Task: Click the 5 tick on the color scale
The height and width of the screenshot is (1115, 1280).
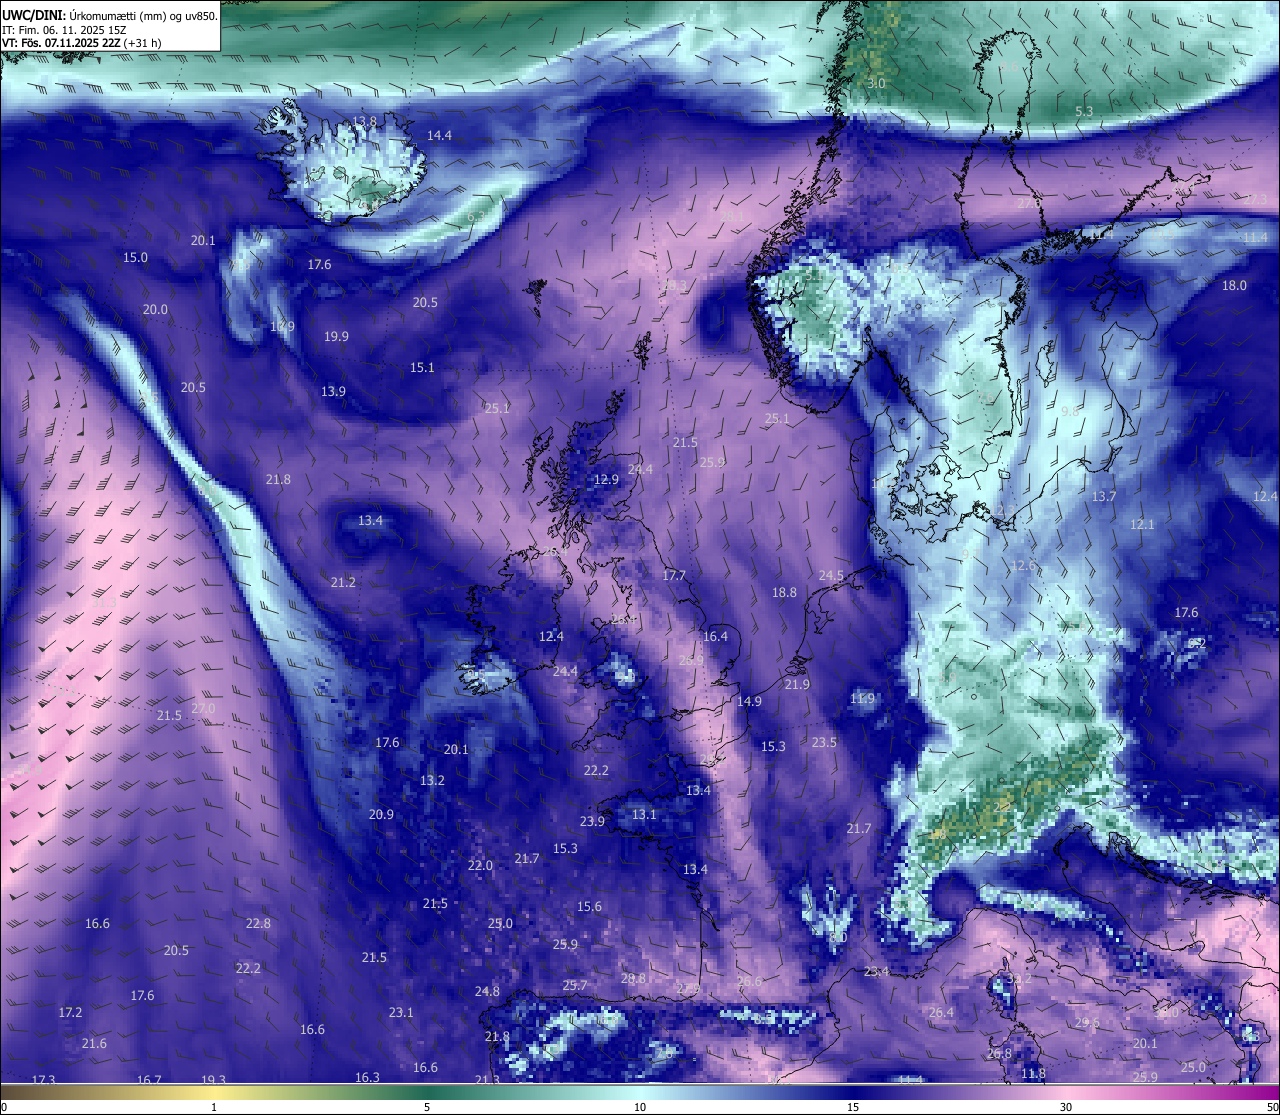Action: 427,1107
